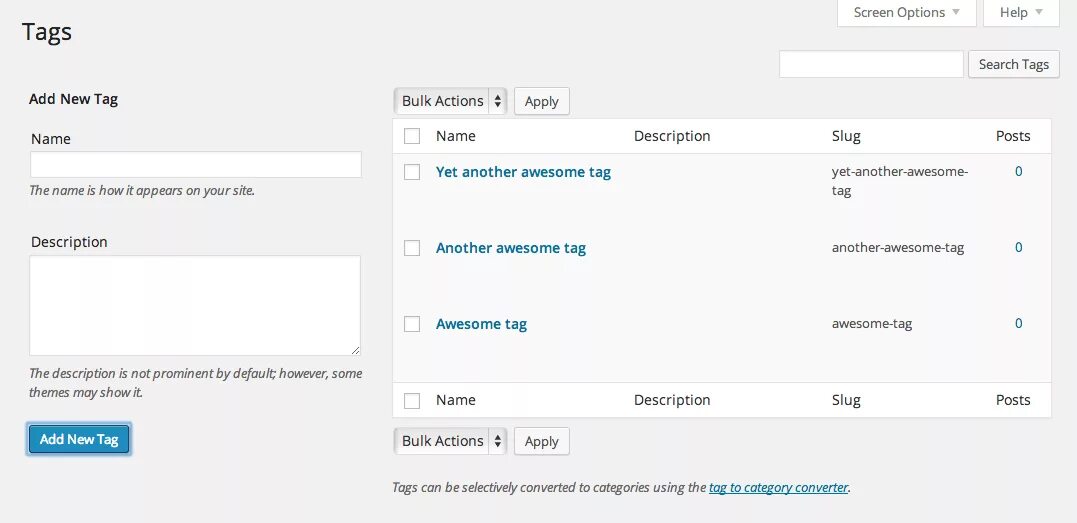Grab the Description textarea resize handle

[355, 350]
